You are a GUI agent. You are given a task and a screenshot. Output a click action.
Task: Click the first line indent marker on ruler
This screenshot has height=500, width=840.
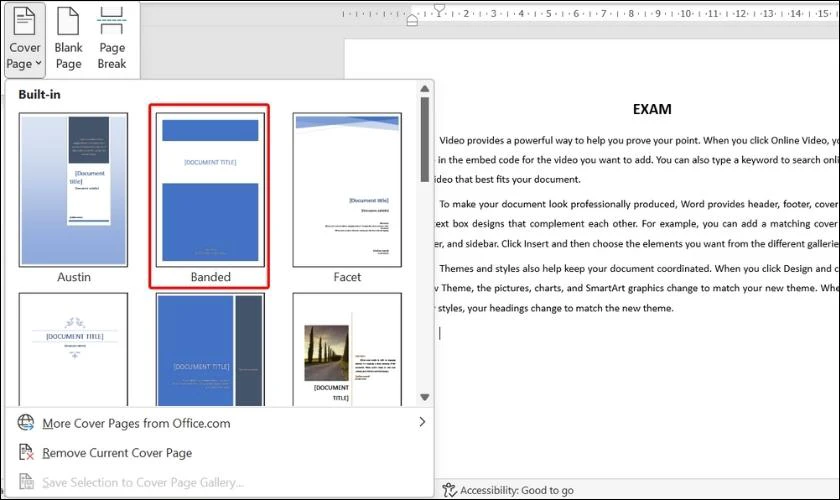tap(439, 9)
